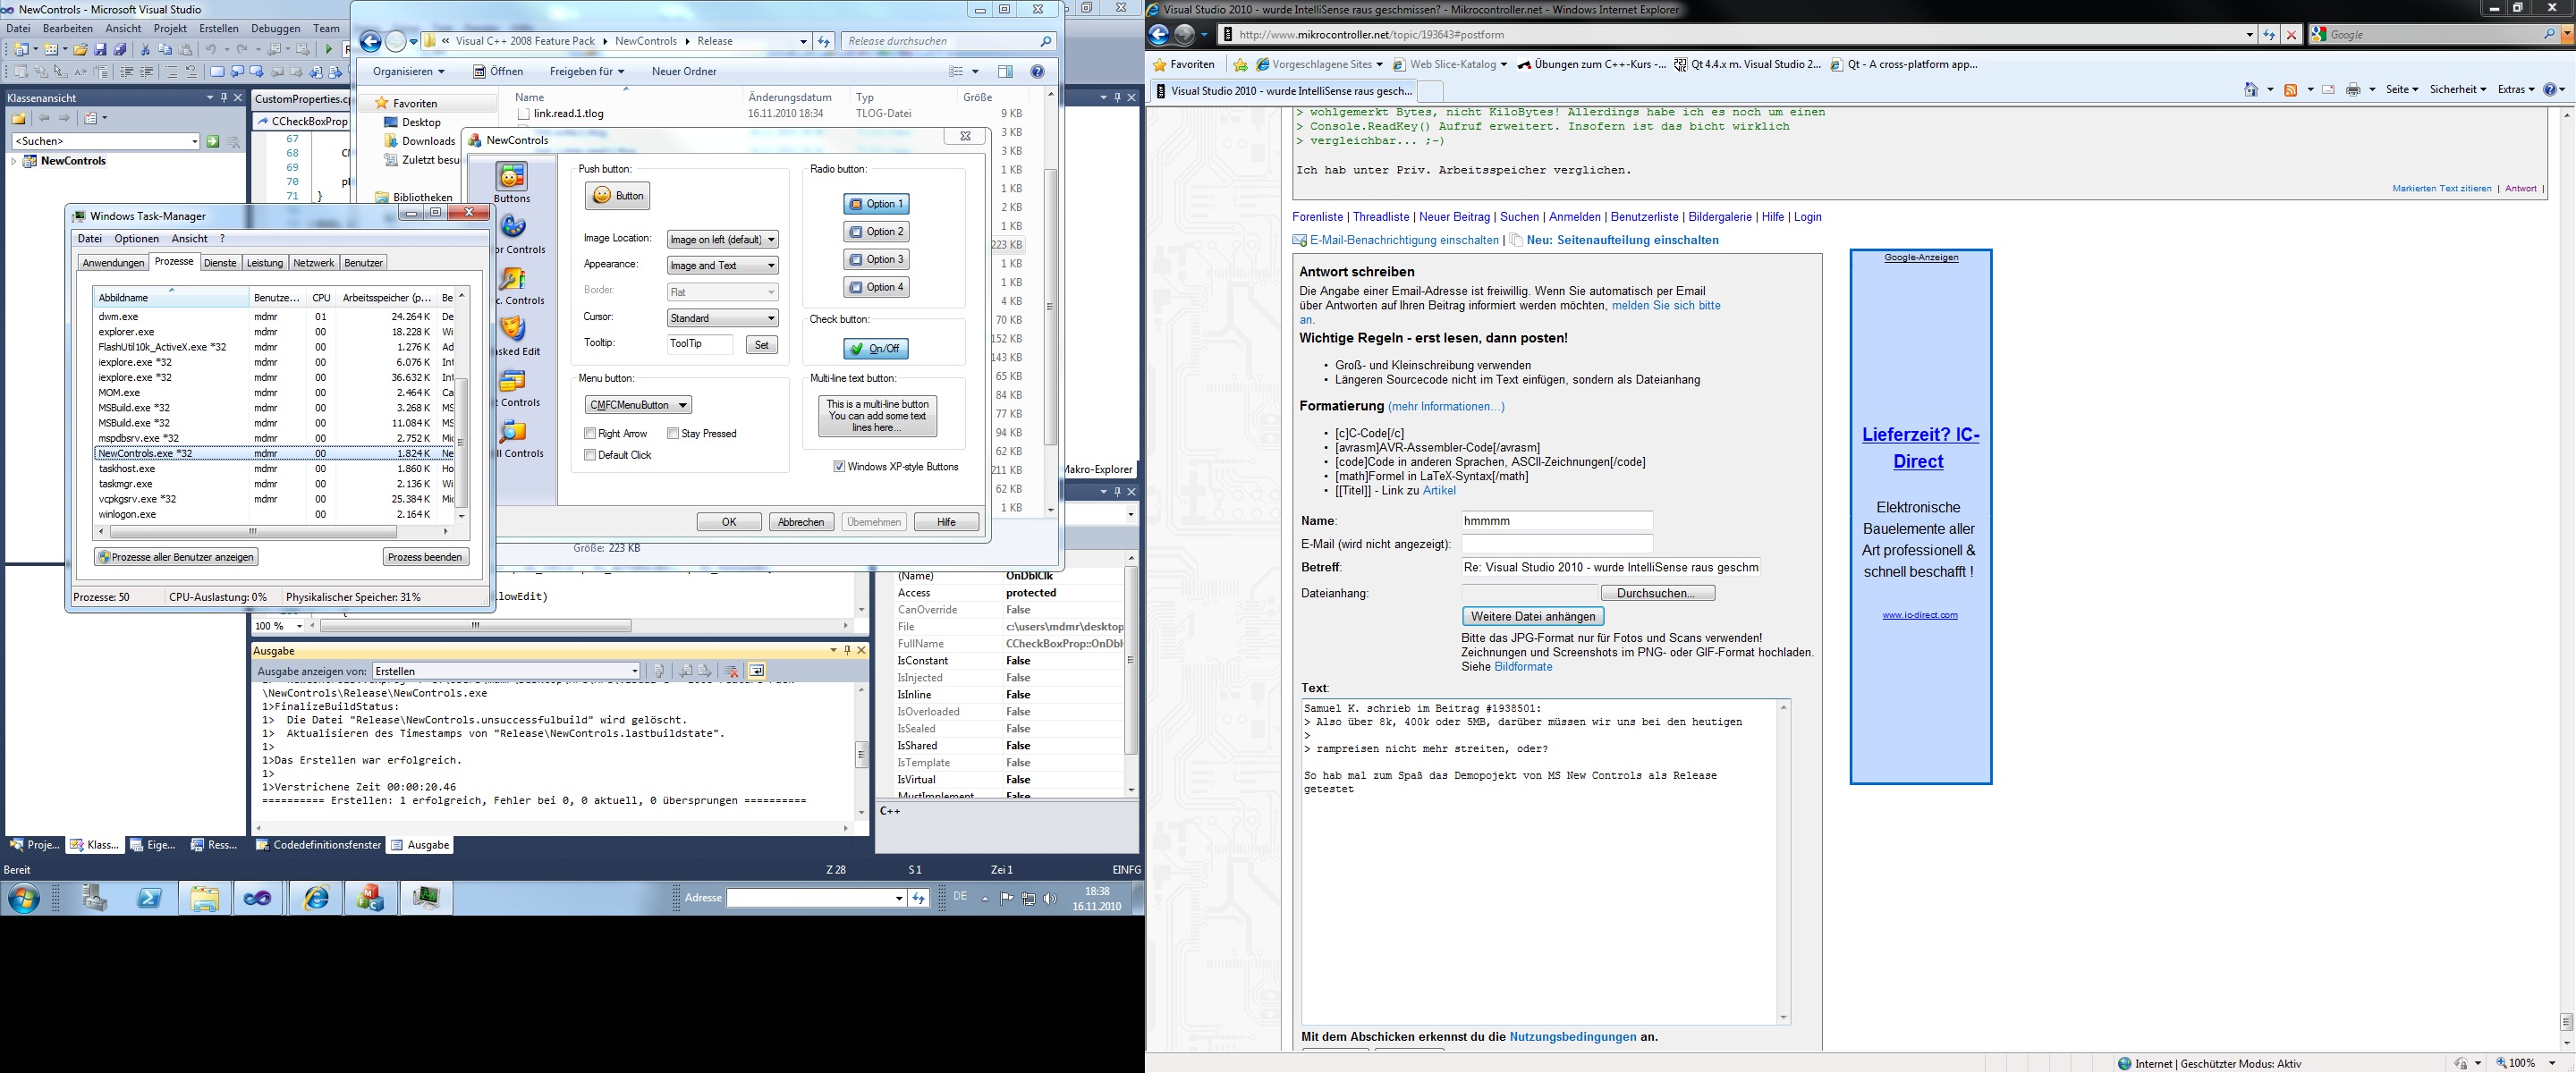Switch to Windows Explorer on the taskbar
This screenshot has height=1073, width=2576.
click(x=205, y=898)
